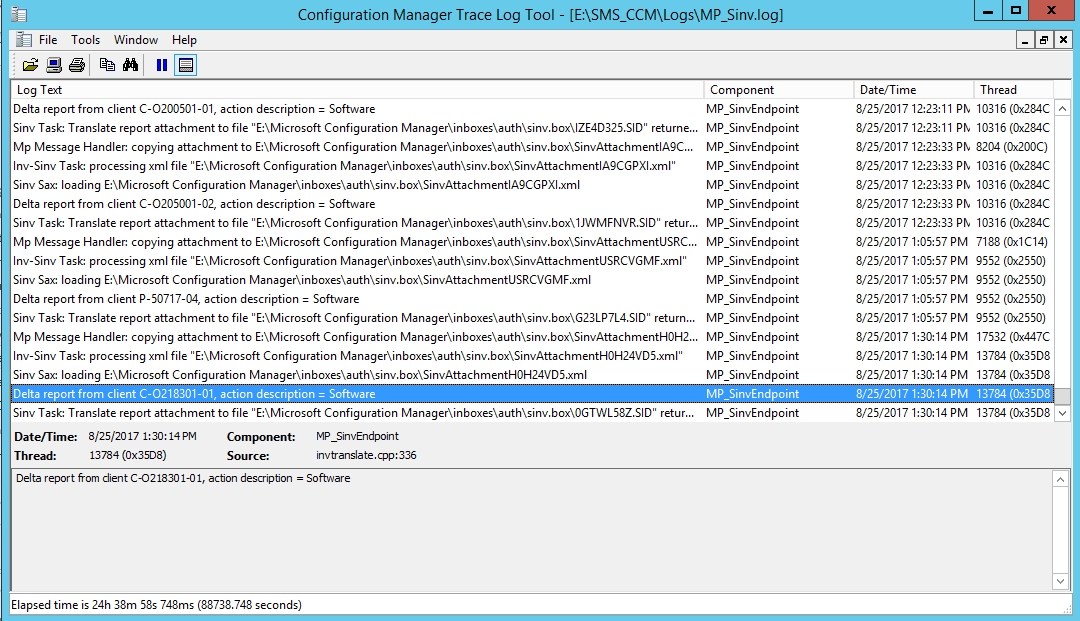Viewport: 1080px width, 621px height.
Task: Open a log file with the folder icon
Action: coord(29,64)
